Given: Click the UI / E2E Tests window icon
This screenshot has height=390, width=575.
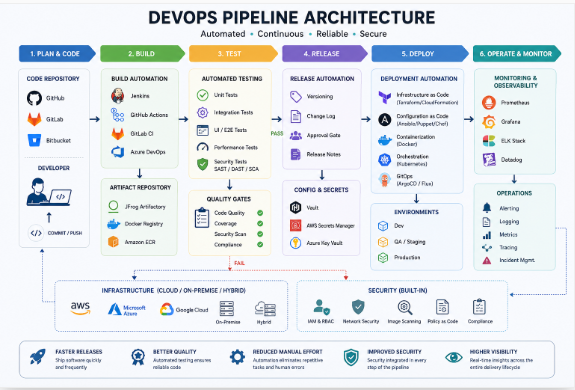Looking at the screenshot, I should 202,130.
